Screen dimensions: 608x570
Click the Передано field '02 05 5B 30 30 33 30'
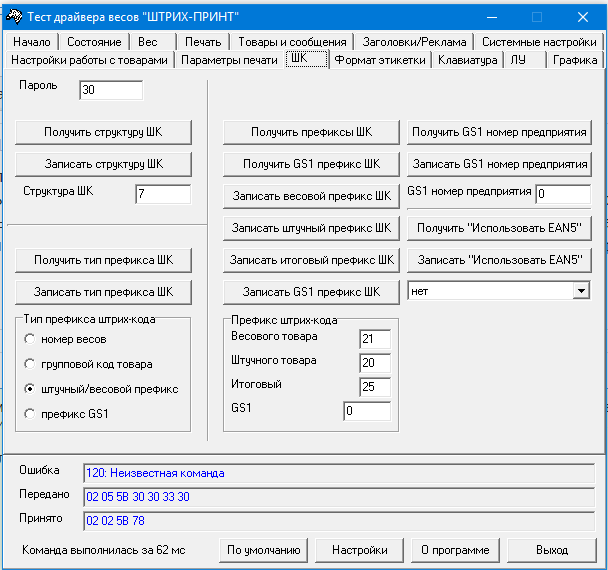[x=339, y=497]
